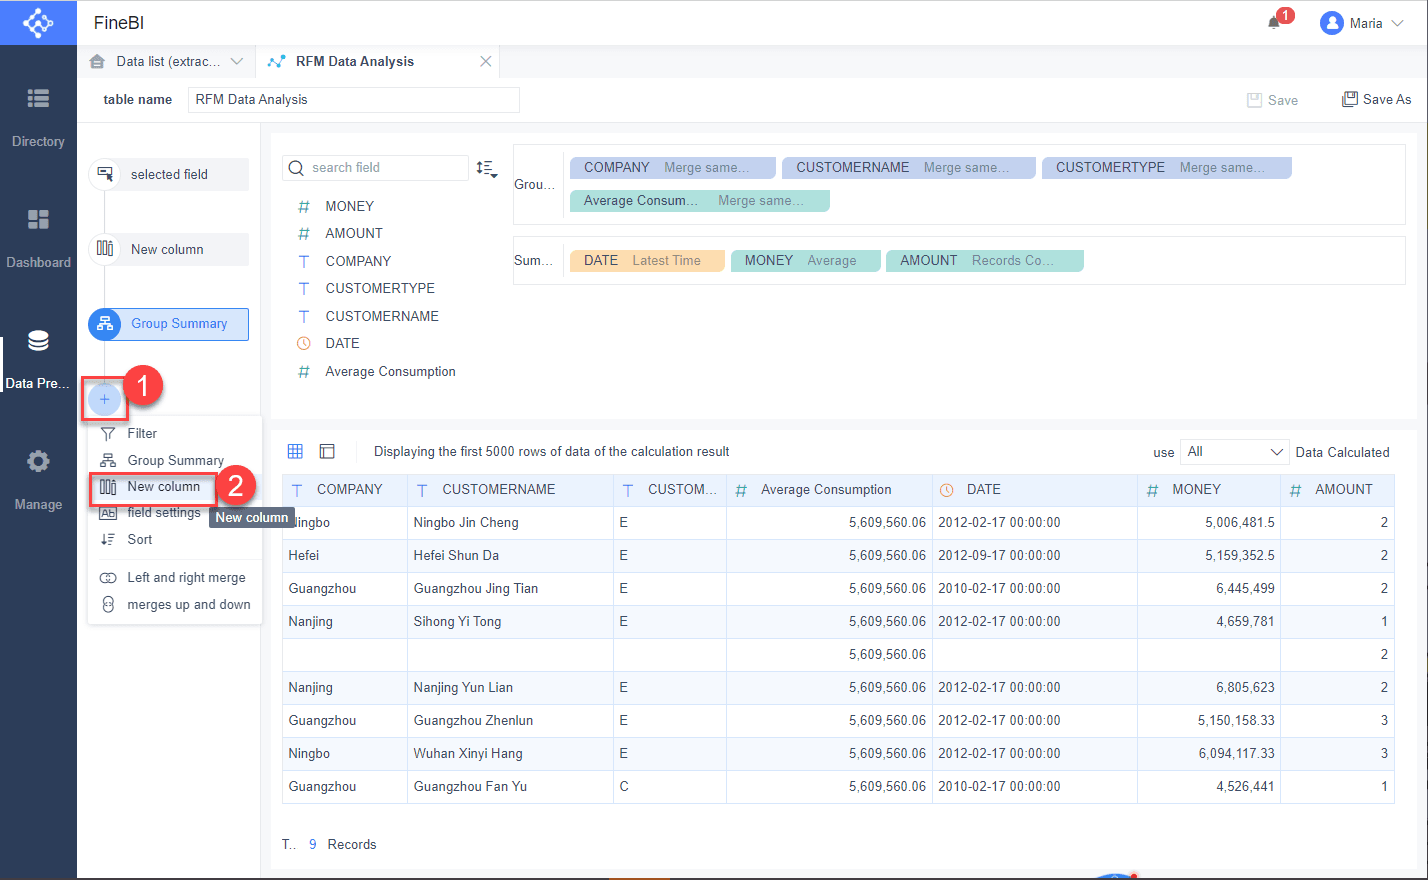Choose merges up and down option

click(175, 604)
